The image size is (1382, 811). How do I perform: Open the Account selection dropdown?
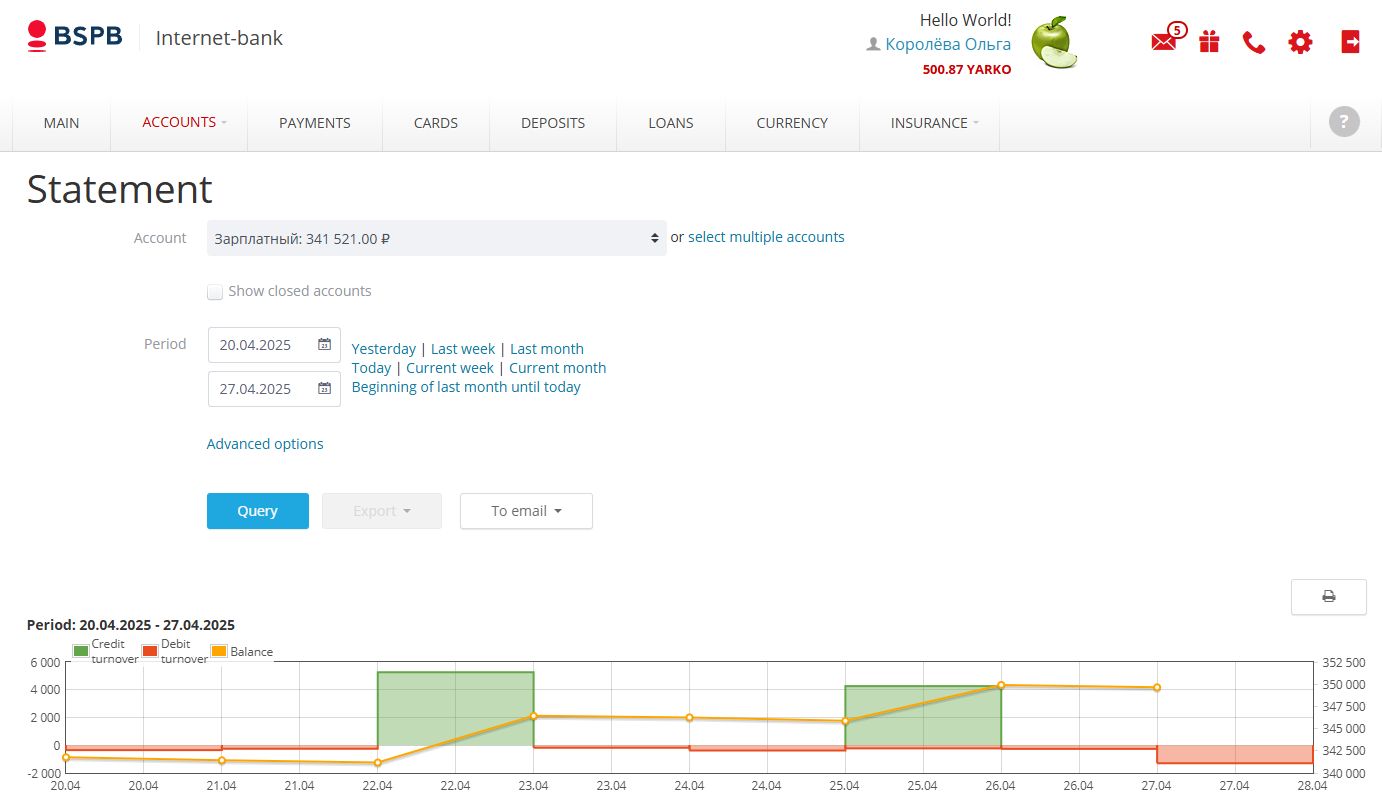point(436,239)
